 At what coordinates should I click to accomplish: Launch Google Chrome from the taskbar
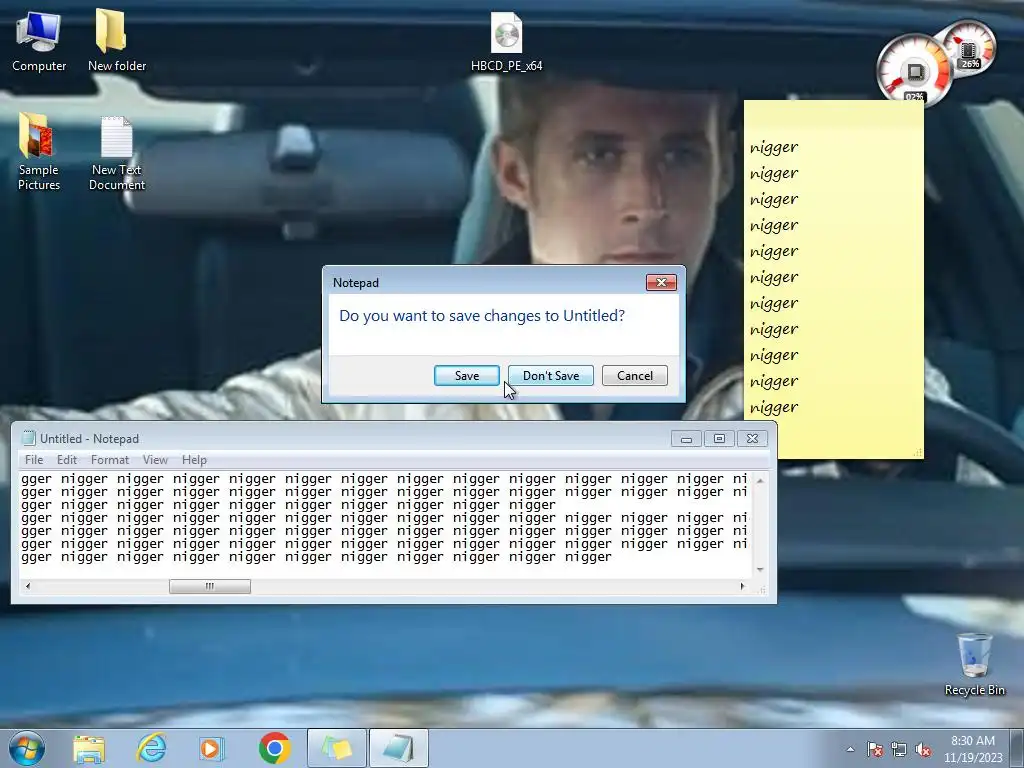pos(274,748)
